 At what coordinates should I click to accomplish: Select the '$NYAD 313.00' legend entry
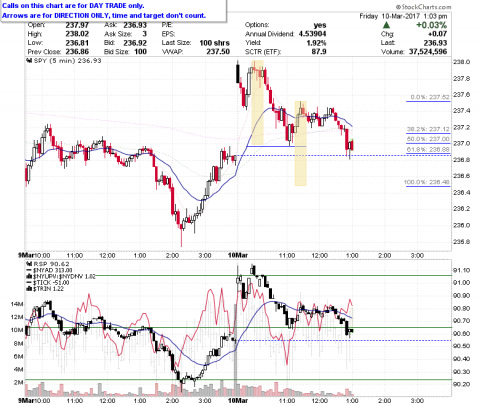pos(52,270)
